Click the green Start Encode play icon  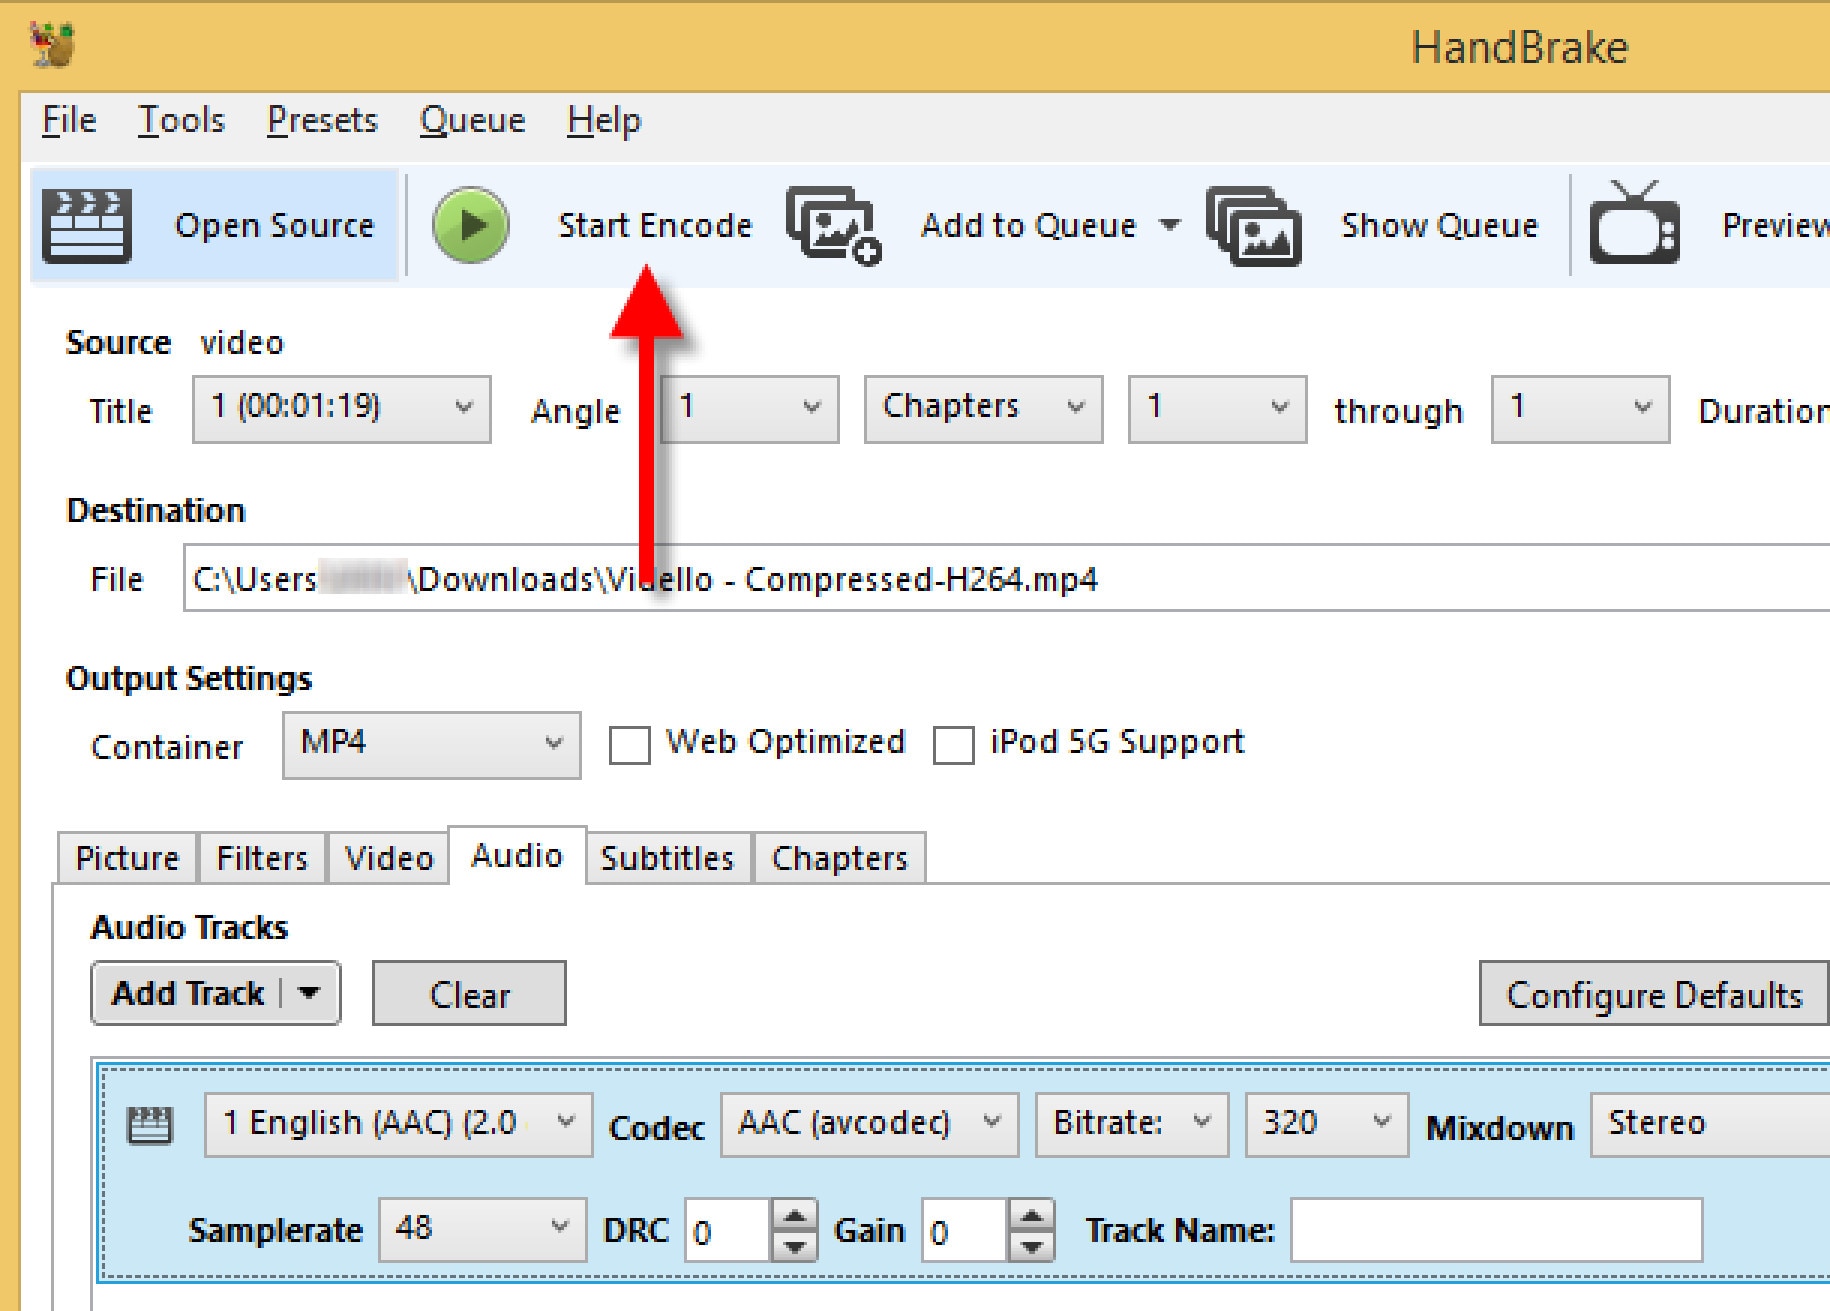point(470,225)
